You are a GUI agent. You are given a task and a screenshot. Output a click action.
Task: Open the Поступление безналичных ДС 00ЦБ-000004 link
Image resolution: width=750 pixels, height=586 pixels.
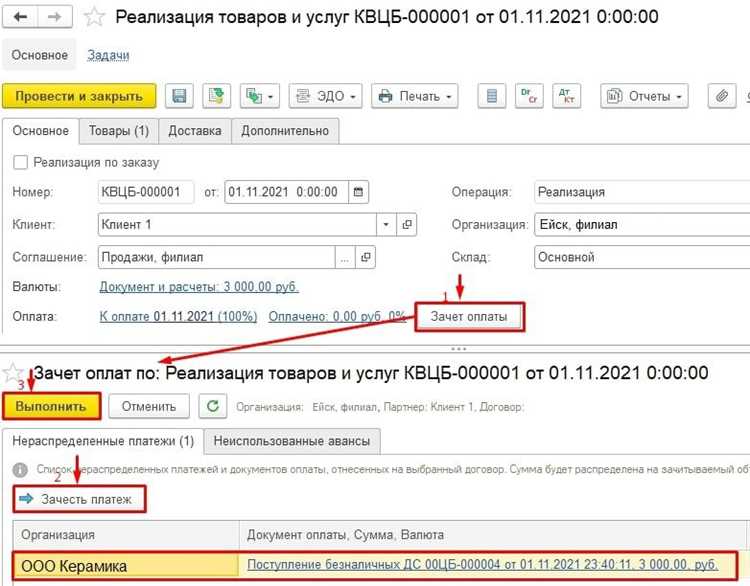pyautogui.click(x=483, y=564)
